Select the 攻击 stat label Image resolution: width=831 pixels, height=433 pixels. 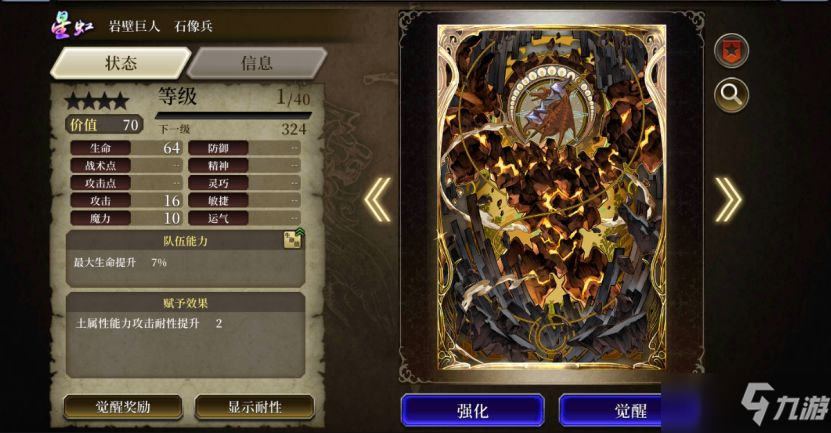pos(101,200)
